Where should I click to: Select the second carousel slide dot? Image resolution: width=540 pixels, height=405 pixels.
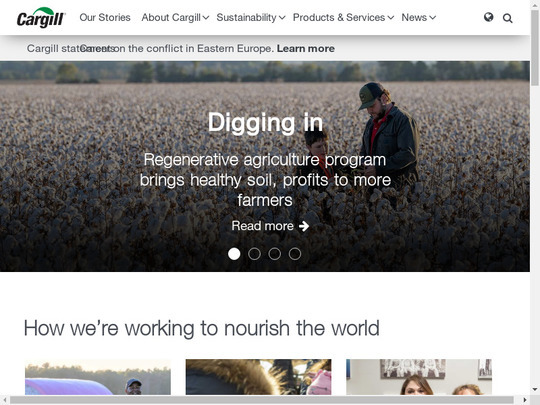pyautogui.click(x=254, y=254)
